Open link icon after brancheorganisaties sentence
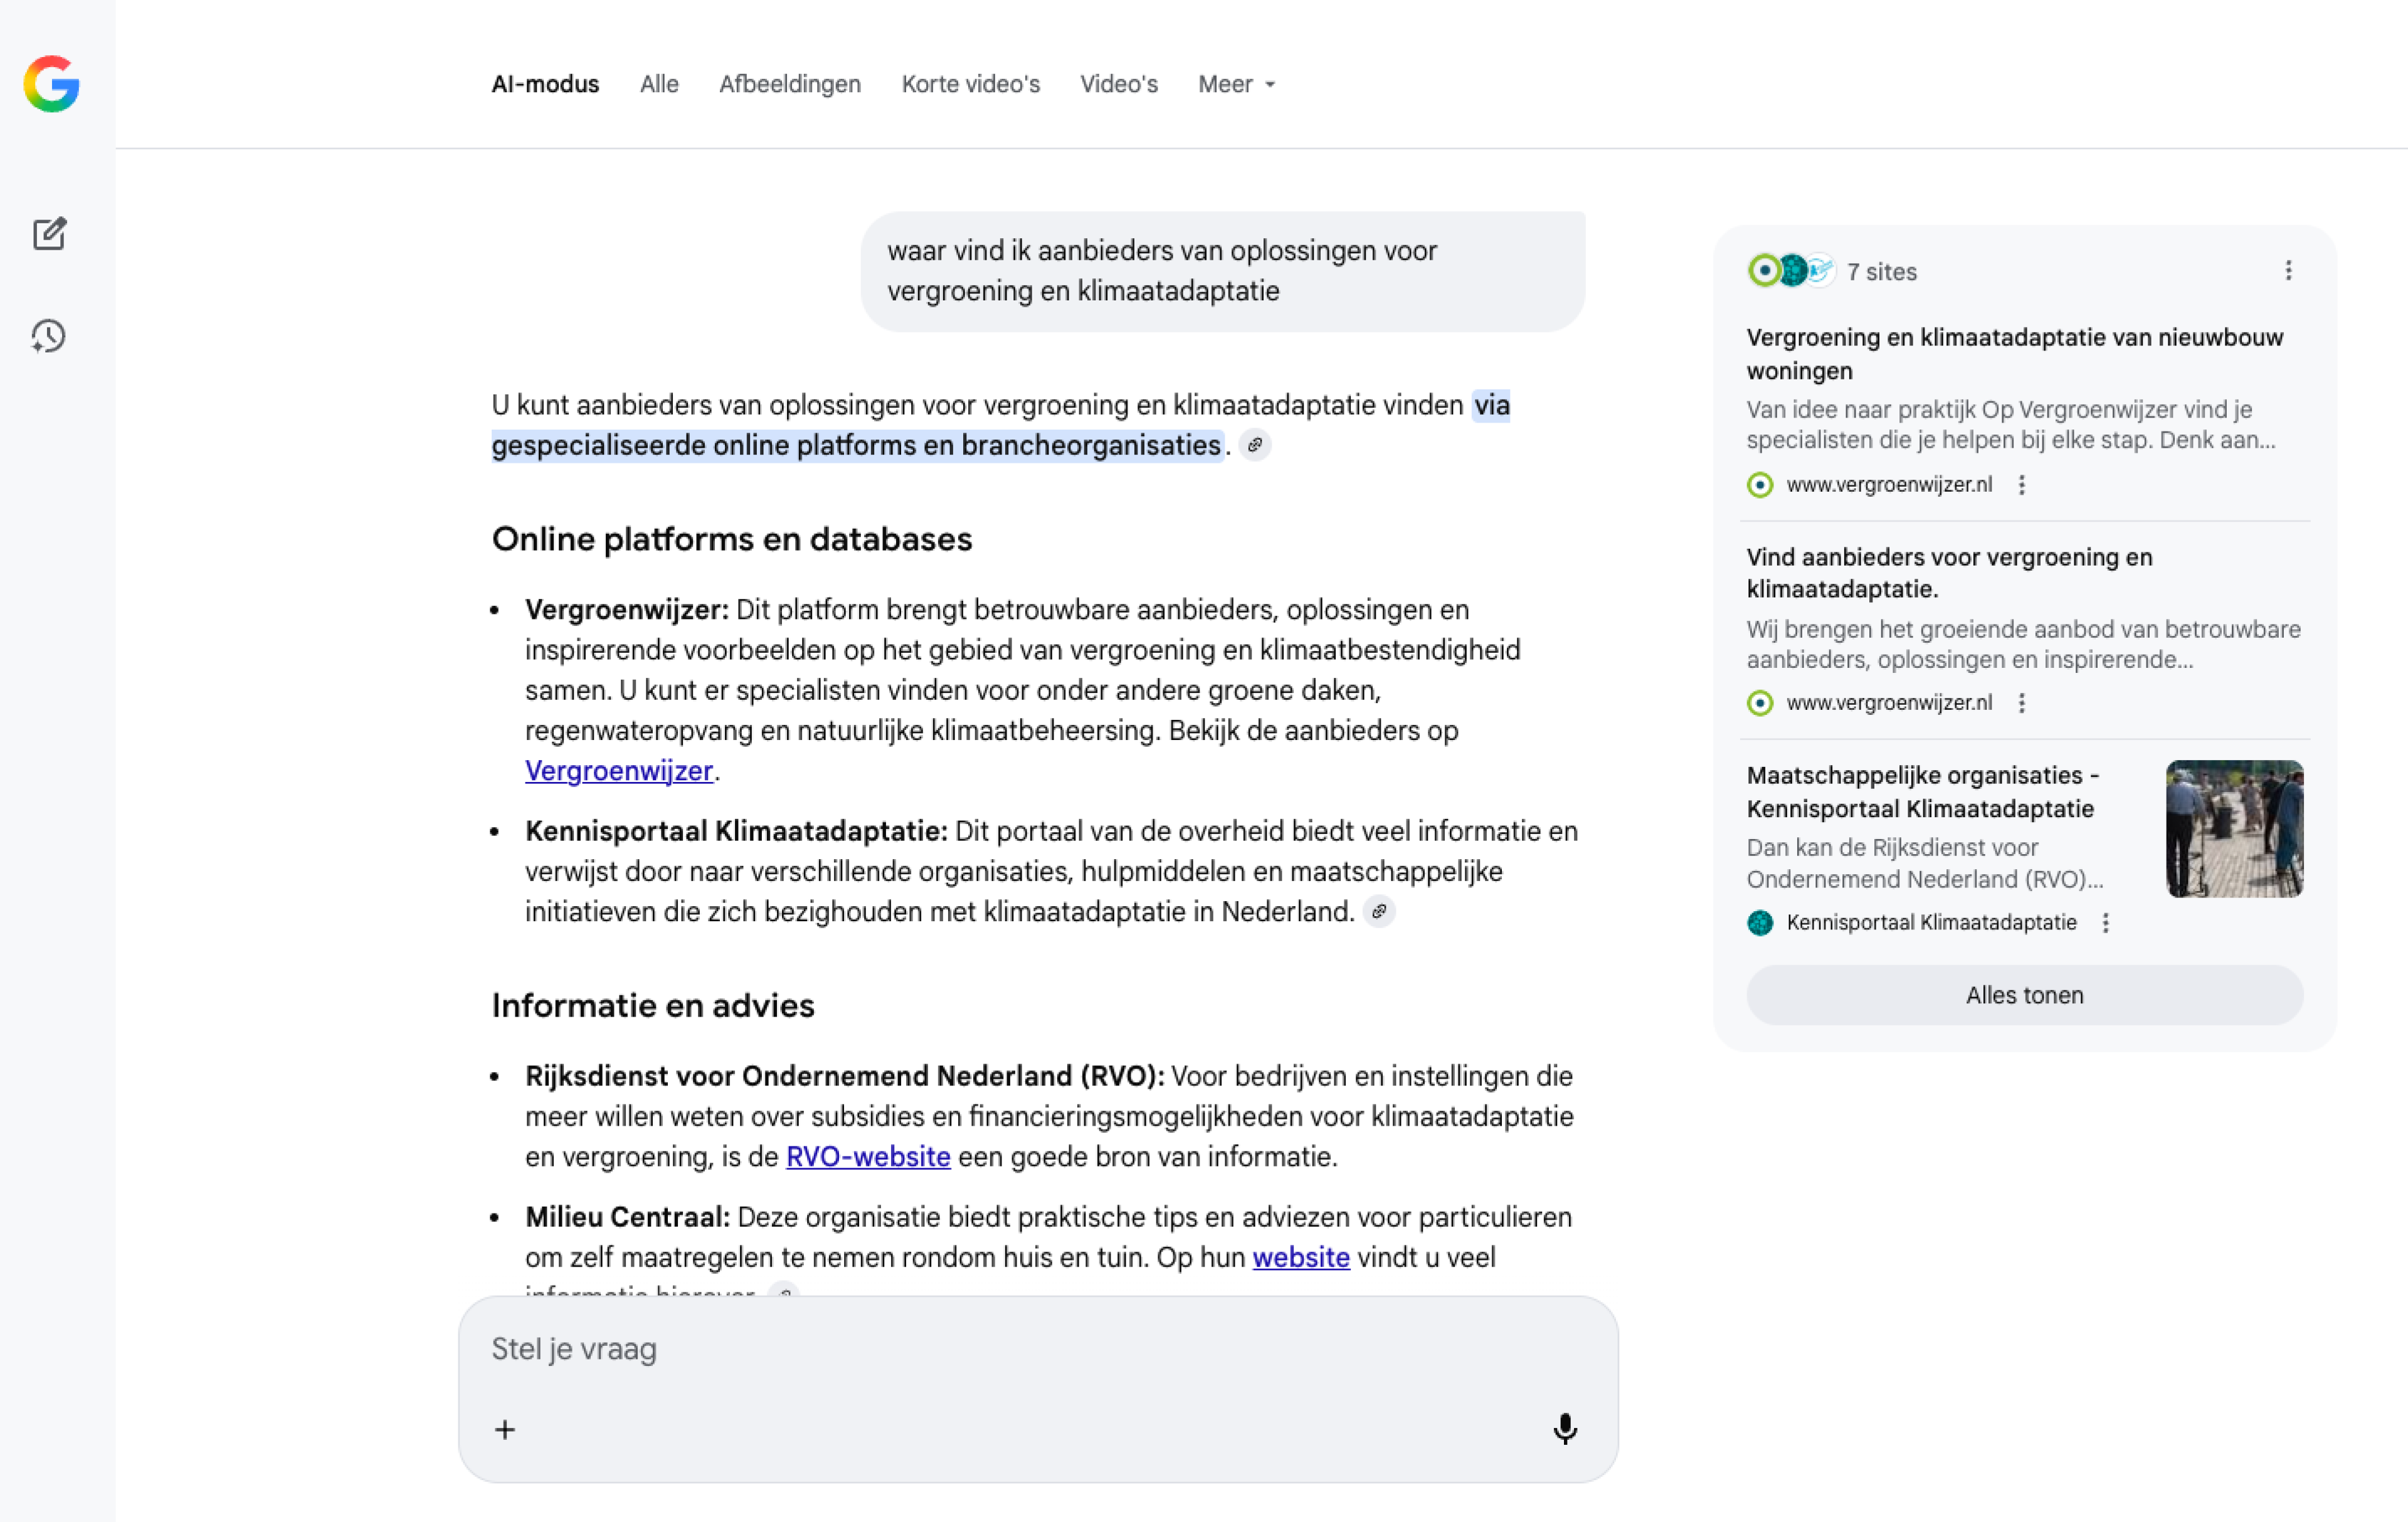Viewport: 2408px width, 1522px height. (x=1255, y=445)
